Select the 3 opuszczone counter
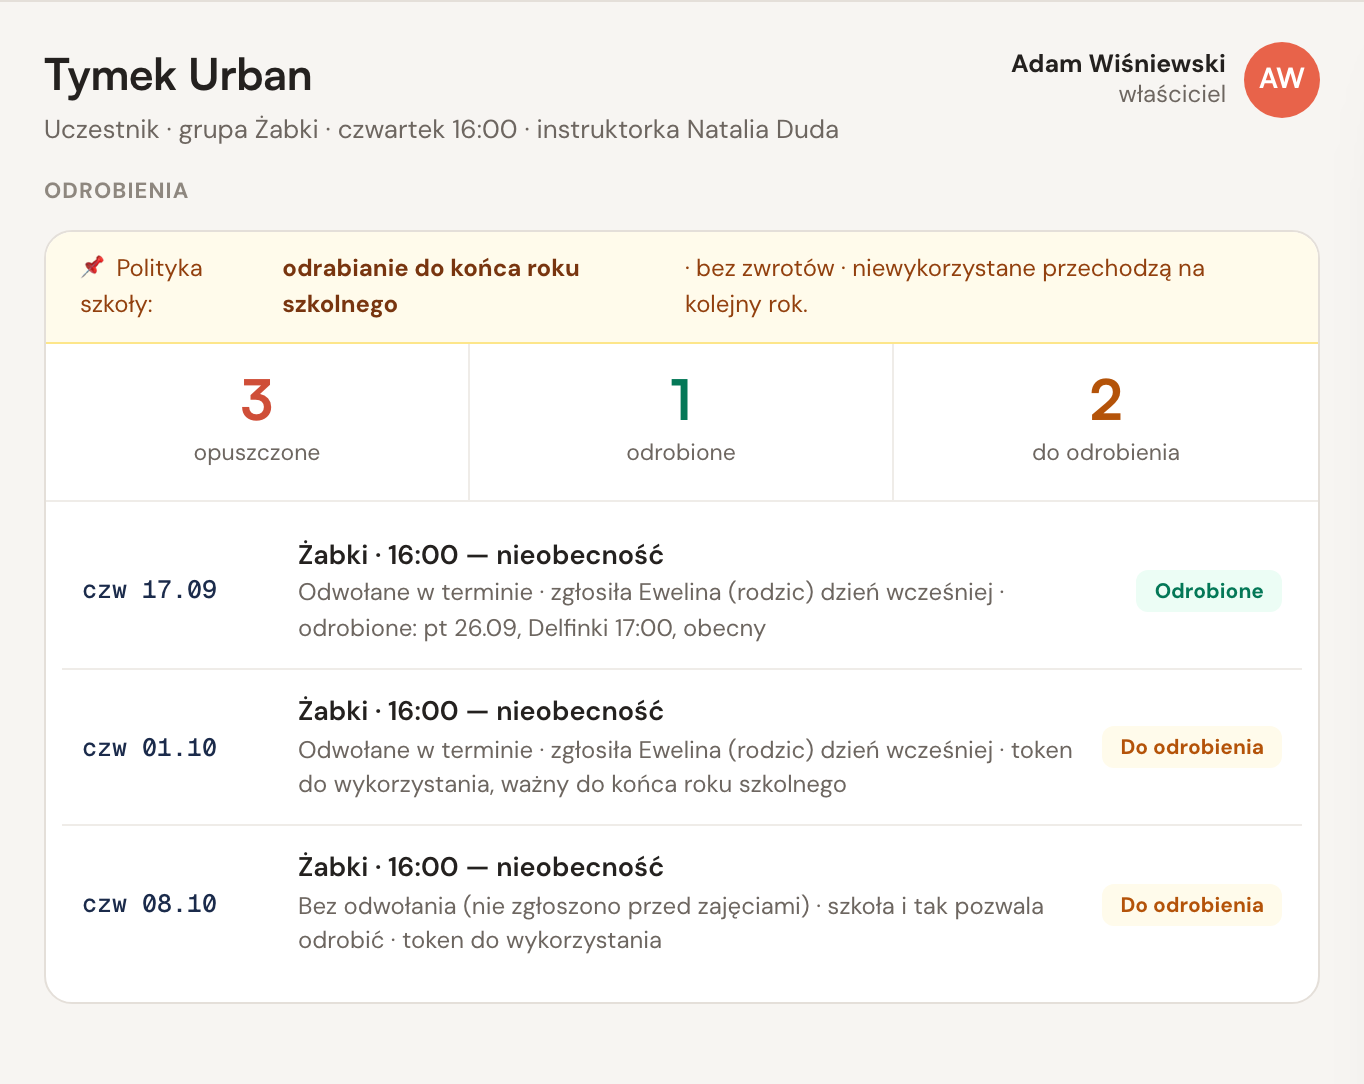The height and width of the screenshot is (1084, 1364). pyautogui.click(x=257, y=421)
